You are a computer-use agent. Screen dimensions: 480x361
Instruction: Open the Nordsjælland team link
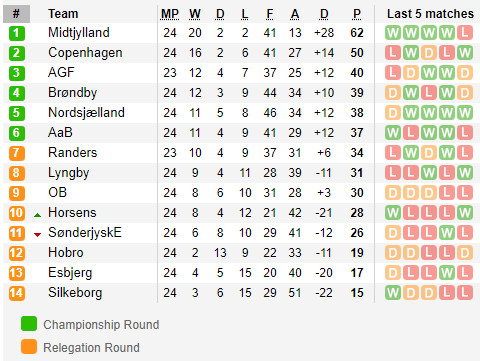[x=86, y=113]
